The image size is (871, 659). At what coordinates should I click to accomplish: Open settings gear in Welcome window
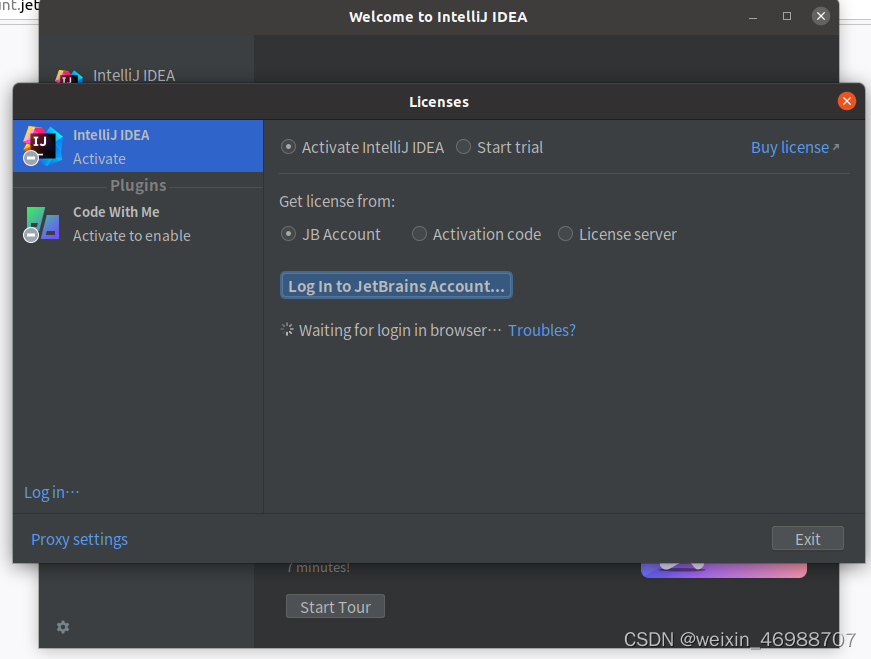pyautogui.click(x=63, y=627)
